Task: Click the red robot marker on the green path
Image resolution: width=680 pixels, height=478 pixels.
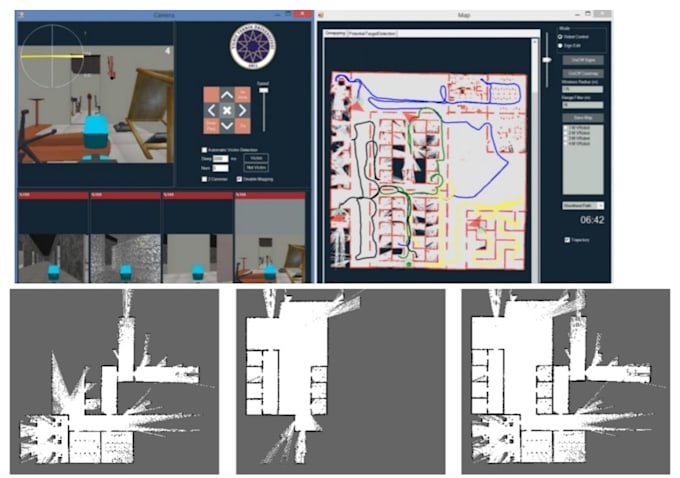Action: click(409, 116)
